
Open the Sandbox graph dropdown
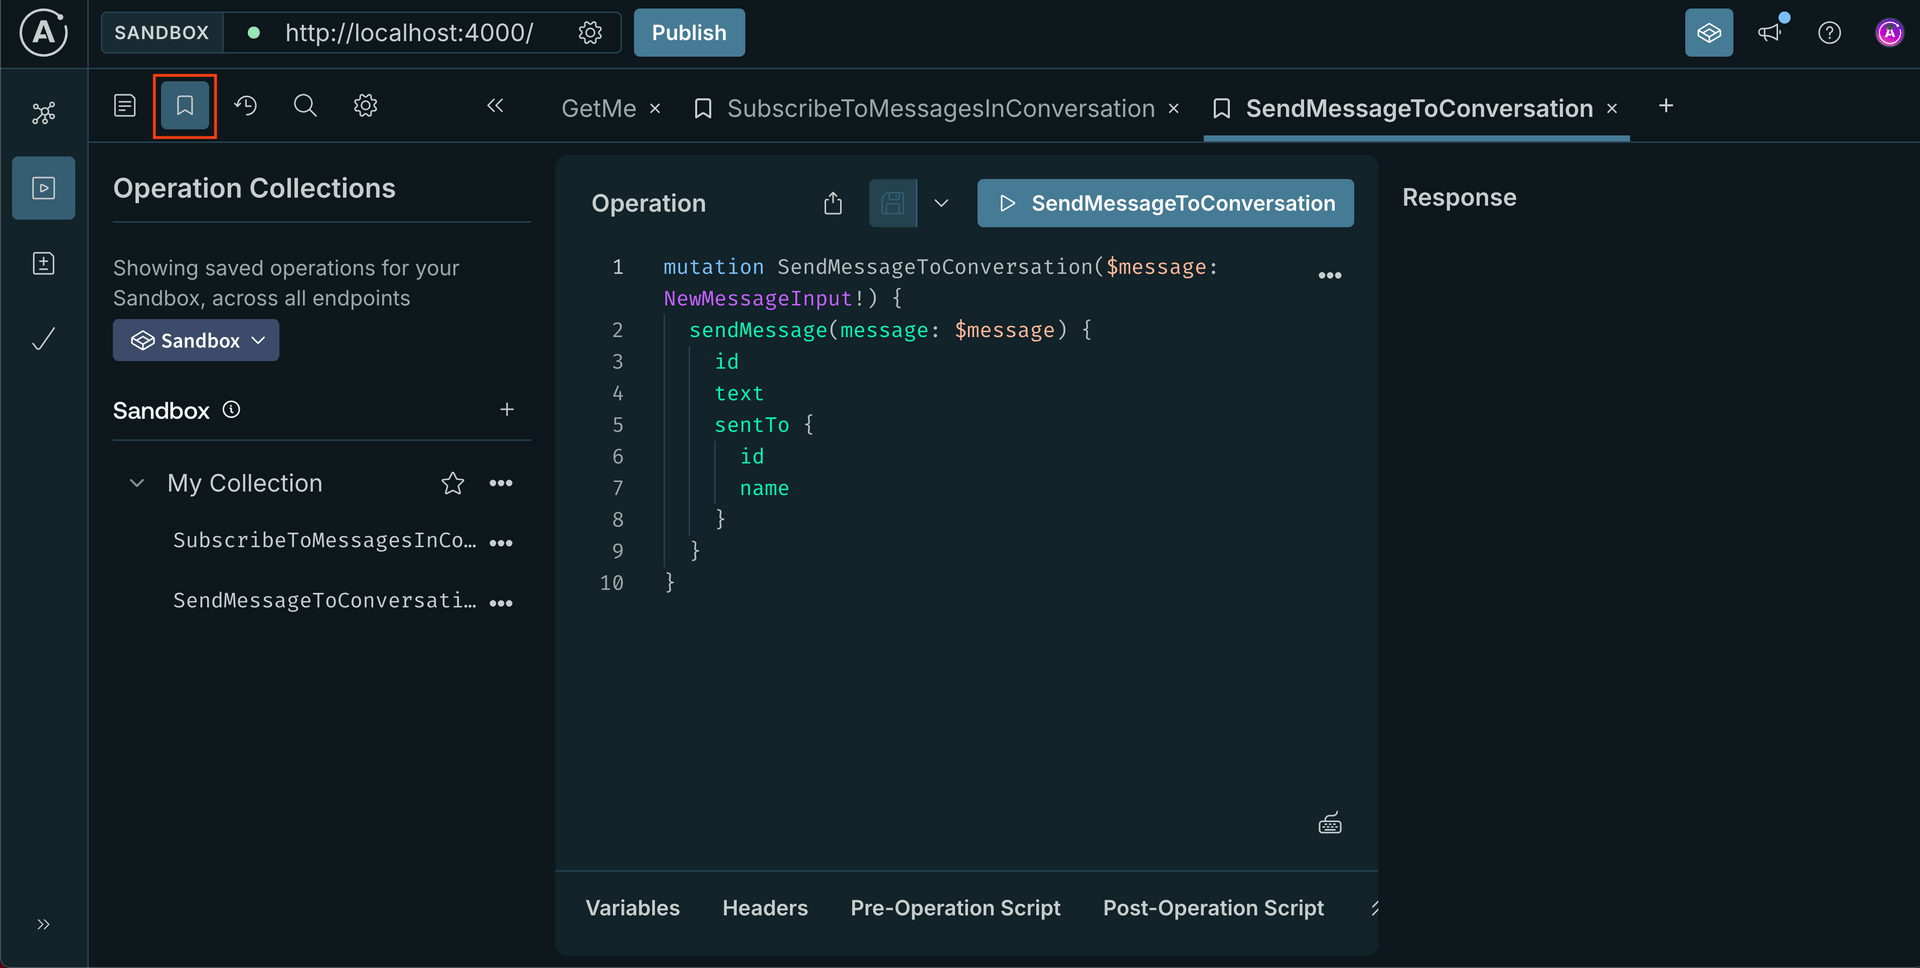click(x=195, y=340)
